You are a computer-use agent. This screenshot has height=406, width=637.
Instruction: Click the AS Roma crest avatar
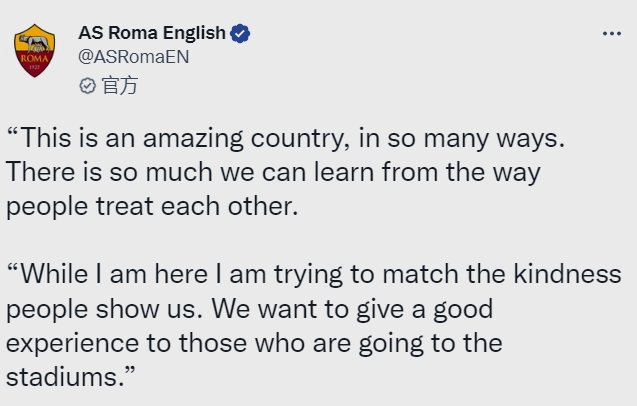[35, 50]
